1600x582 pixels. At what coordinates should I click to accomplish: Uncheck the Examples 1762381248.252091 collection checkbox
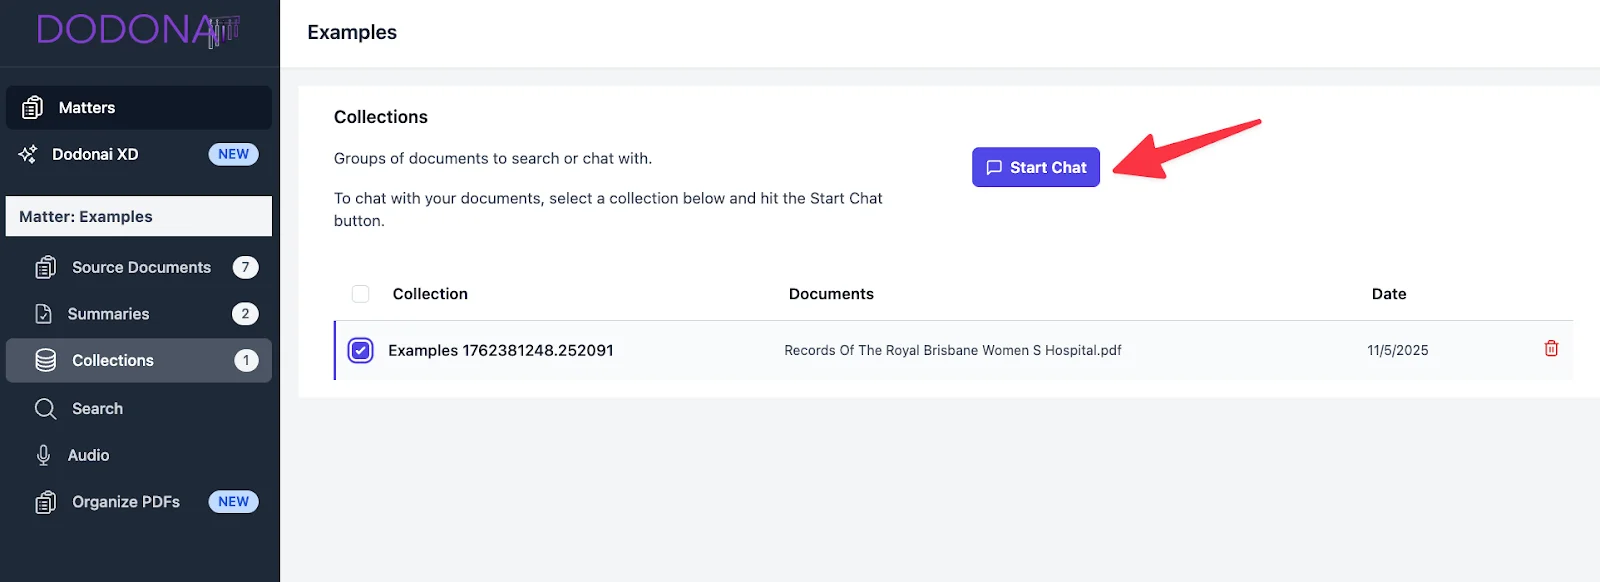[x=360, y=350]
